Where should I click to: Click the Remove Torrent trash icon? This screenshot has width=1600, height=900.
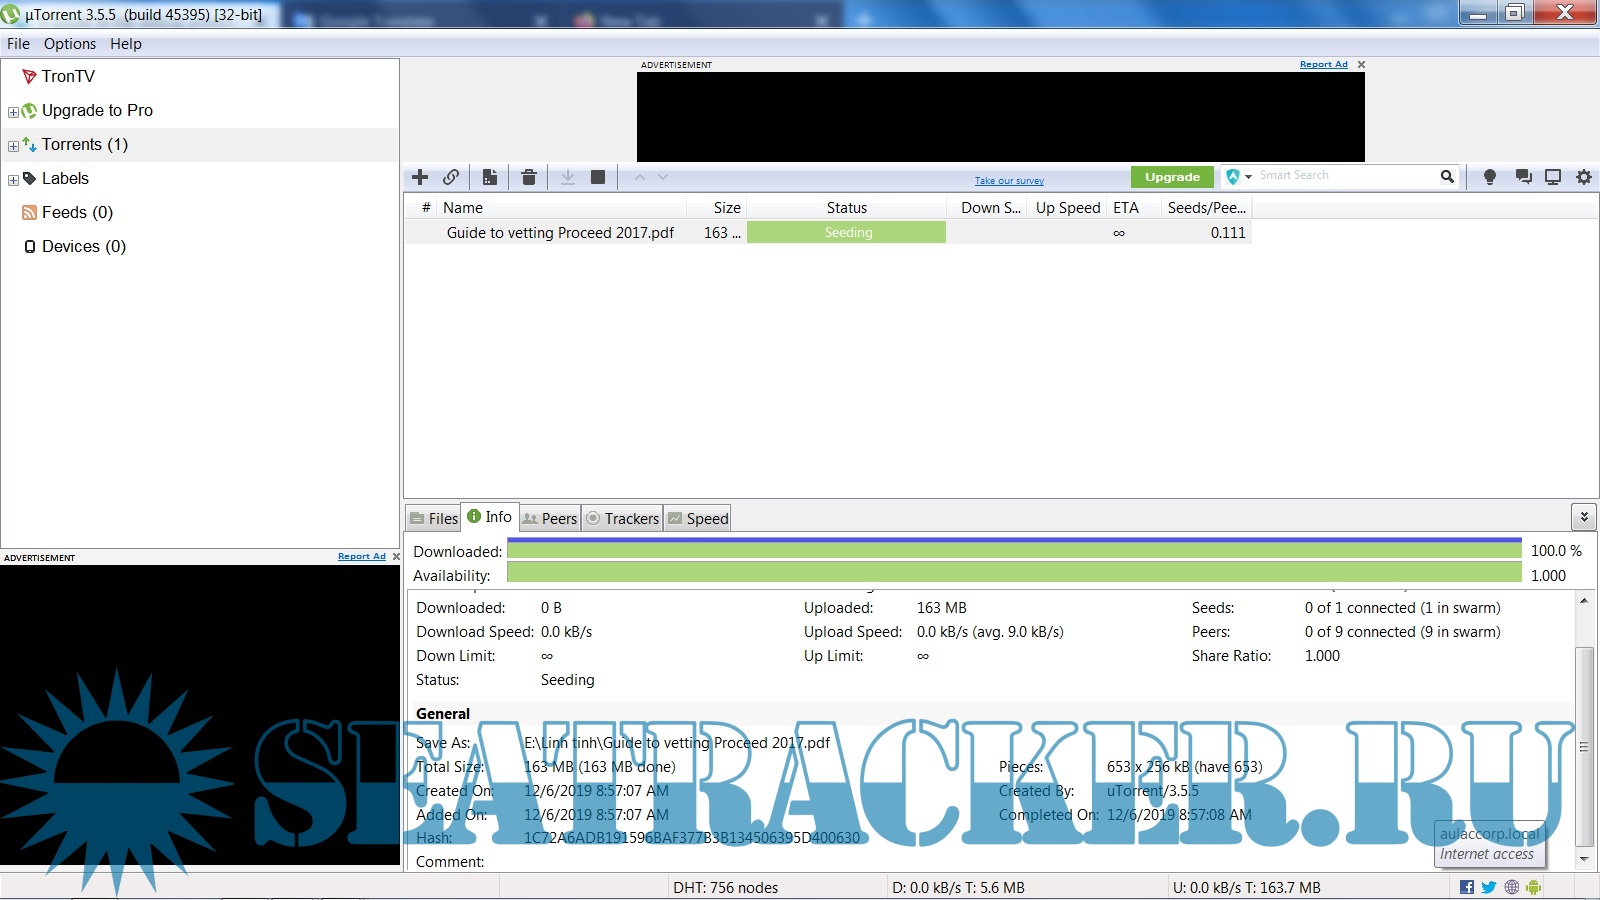pos(529,177)
